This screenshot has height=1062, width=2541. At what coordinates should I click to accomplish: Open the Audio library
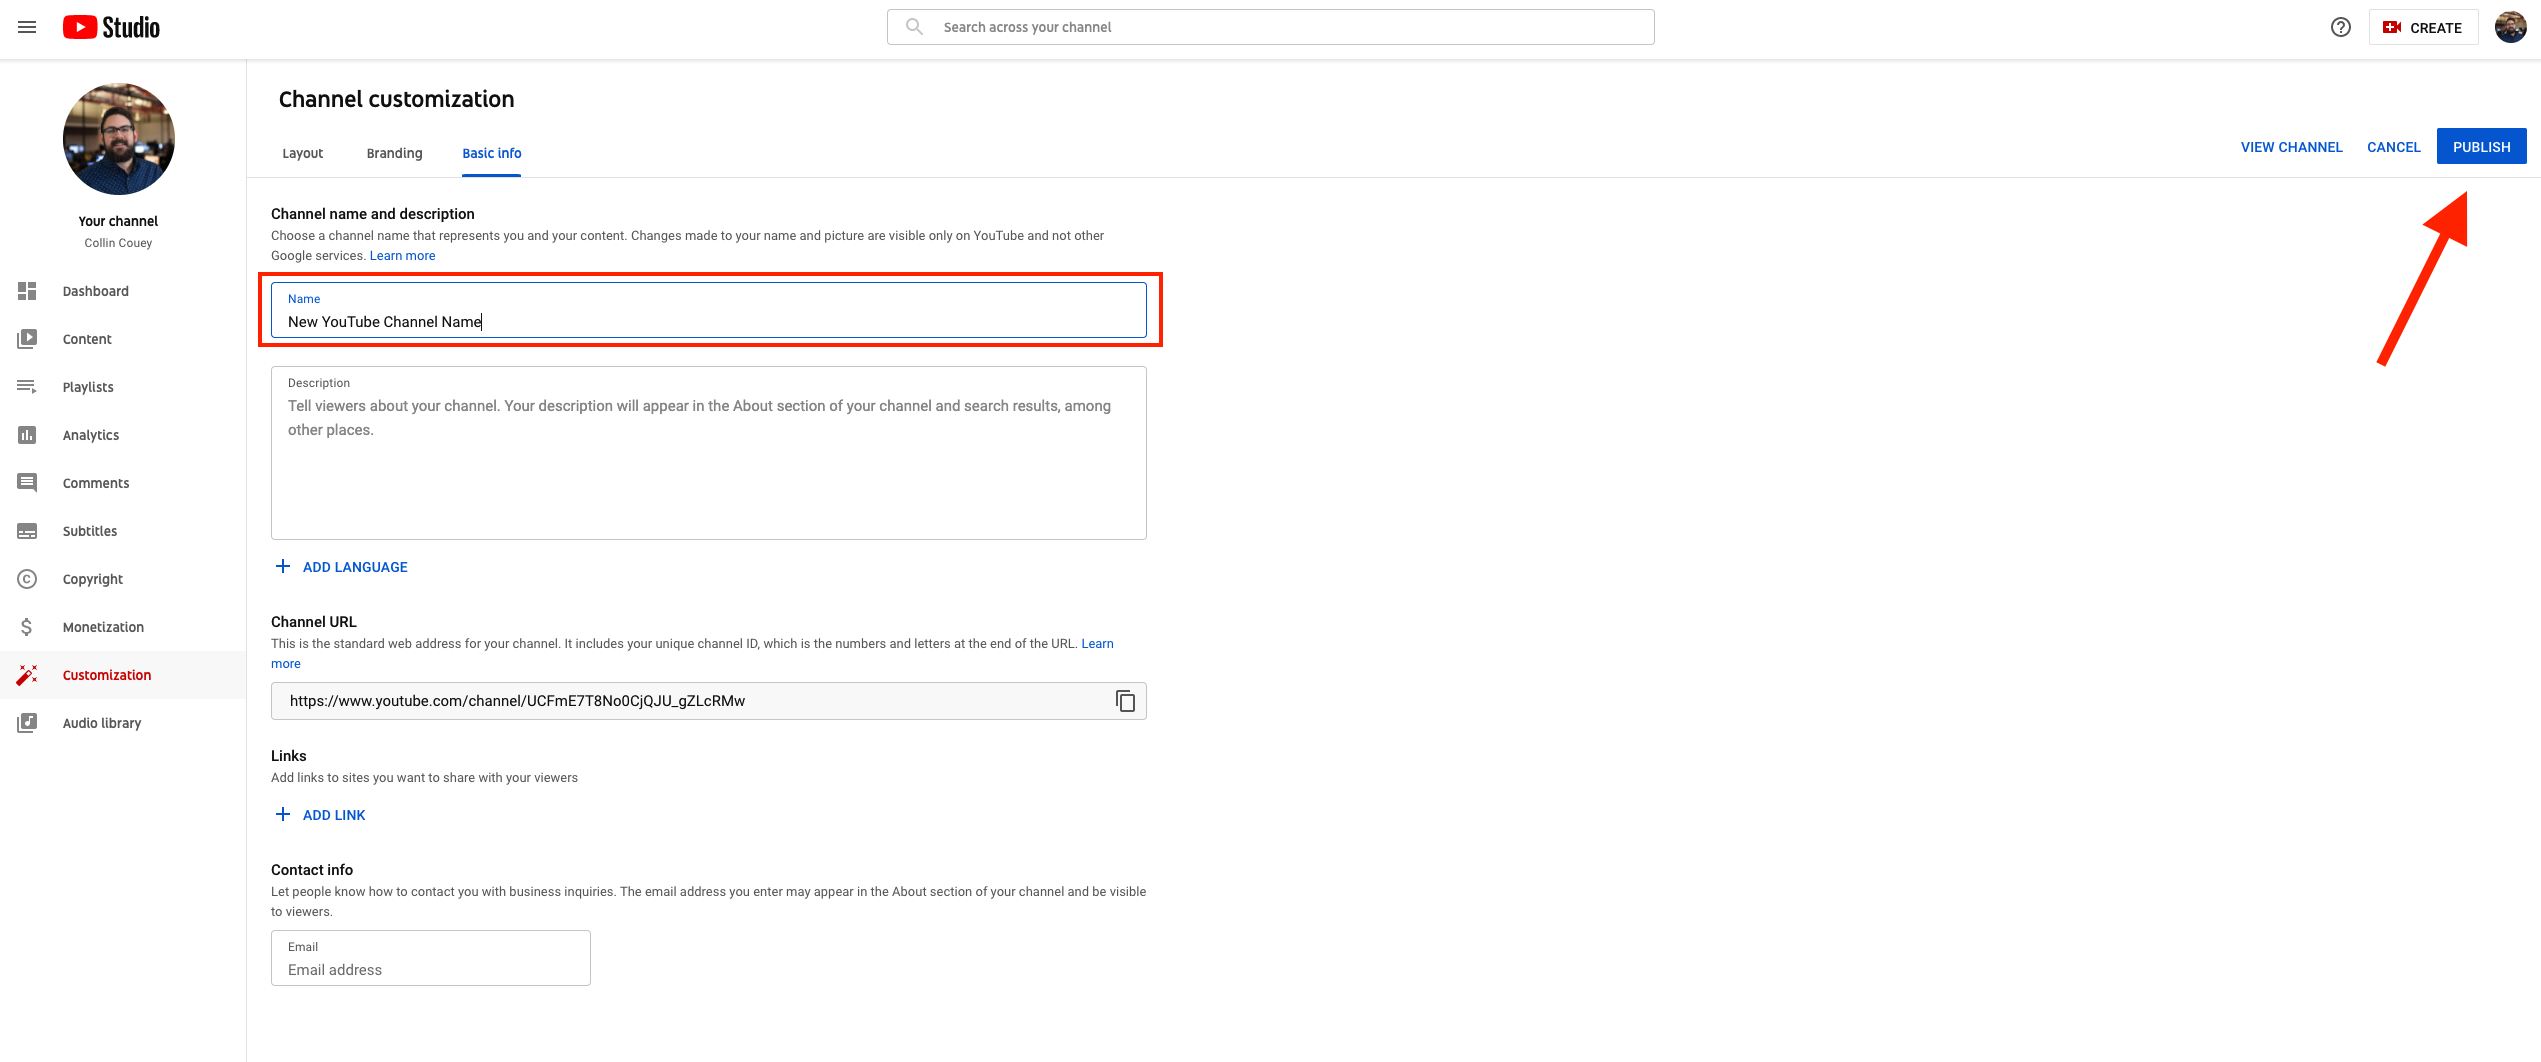tap(102, 723)
